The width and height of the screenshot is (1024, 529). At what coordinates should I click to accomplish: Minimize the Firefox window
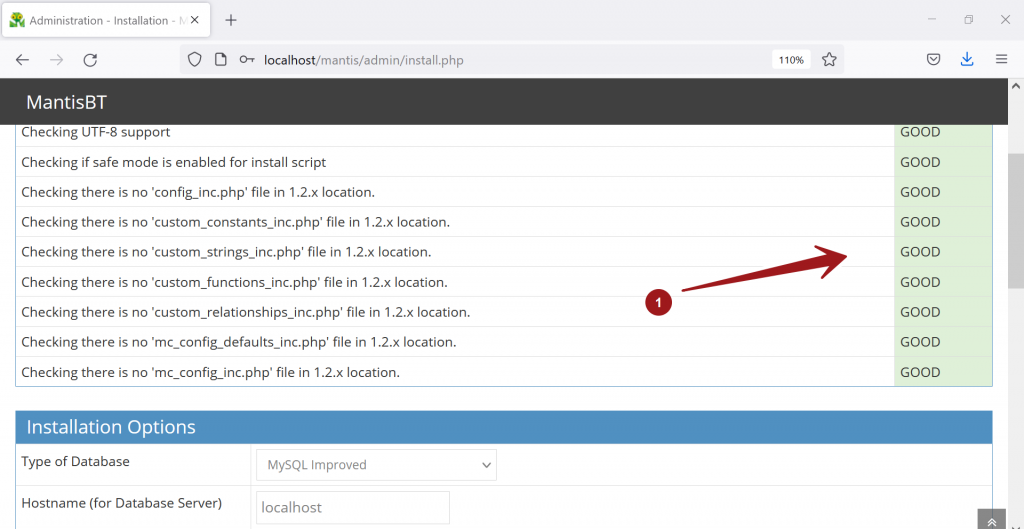932,20
